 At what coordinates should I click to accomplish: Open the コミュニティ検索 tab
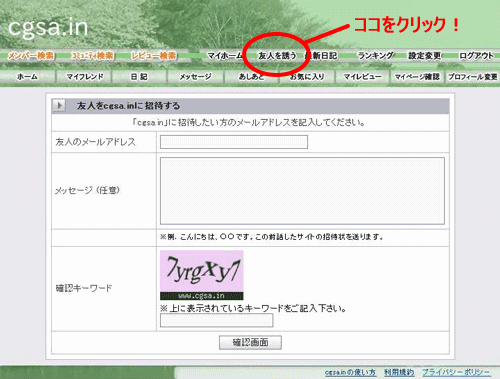(93, 56)
